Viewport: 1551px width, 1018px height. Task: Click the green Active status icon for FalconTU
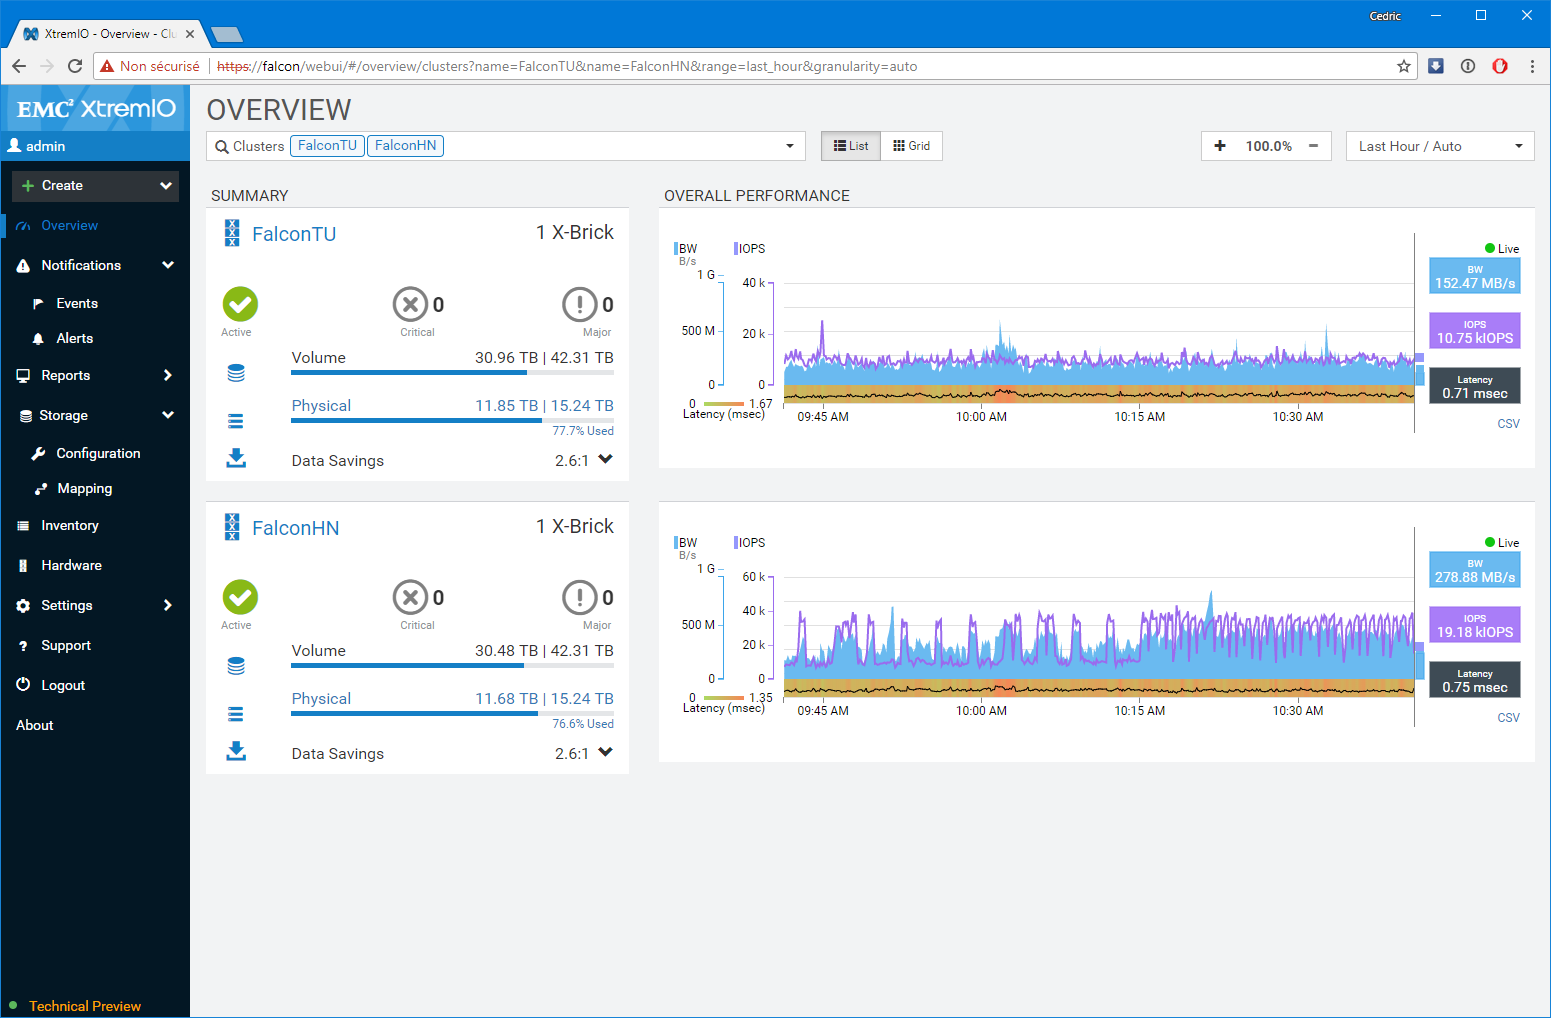click(x=240, y=304)
